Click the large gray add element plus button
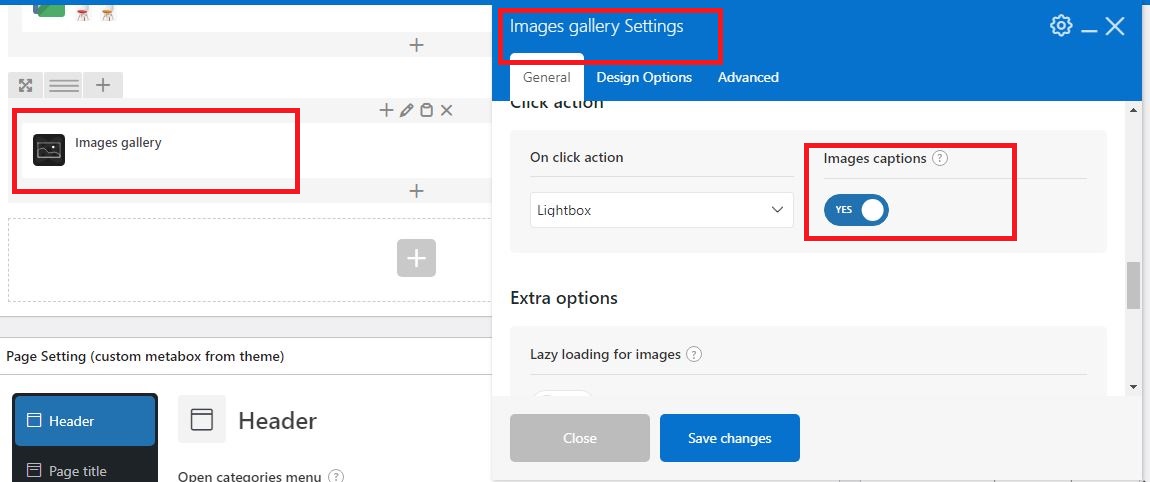Viewport: 1150px width, 482px height. [x=417, y=258]
